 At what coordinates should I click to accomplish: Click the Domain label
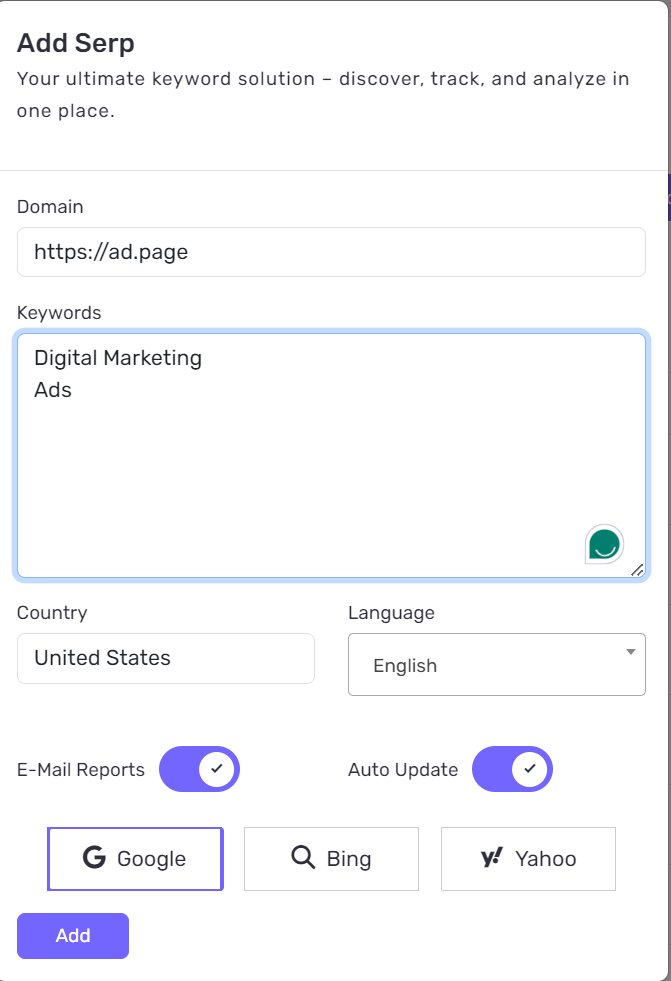coord(50,206)
